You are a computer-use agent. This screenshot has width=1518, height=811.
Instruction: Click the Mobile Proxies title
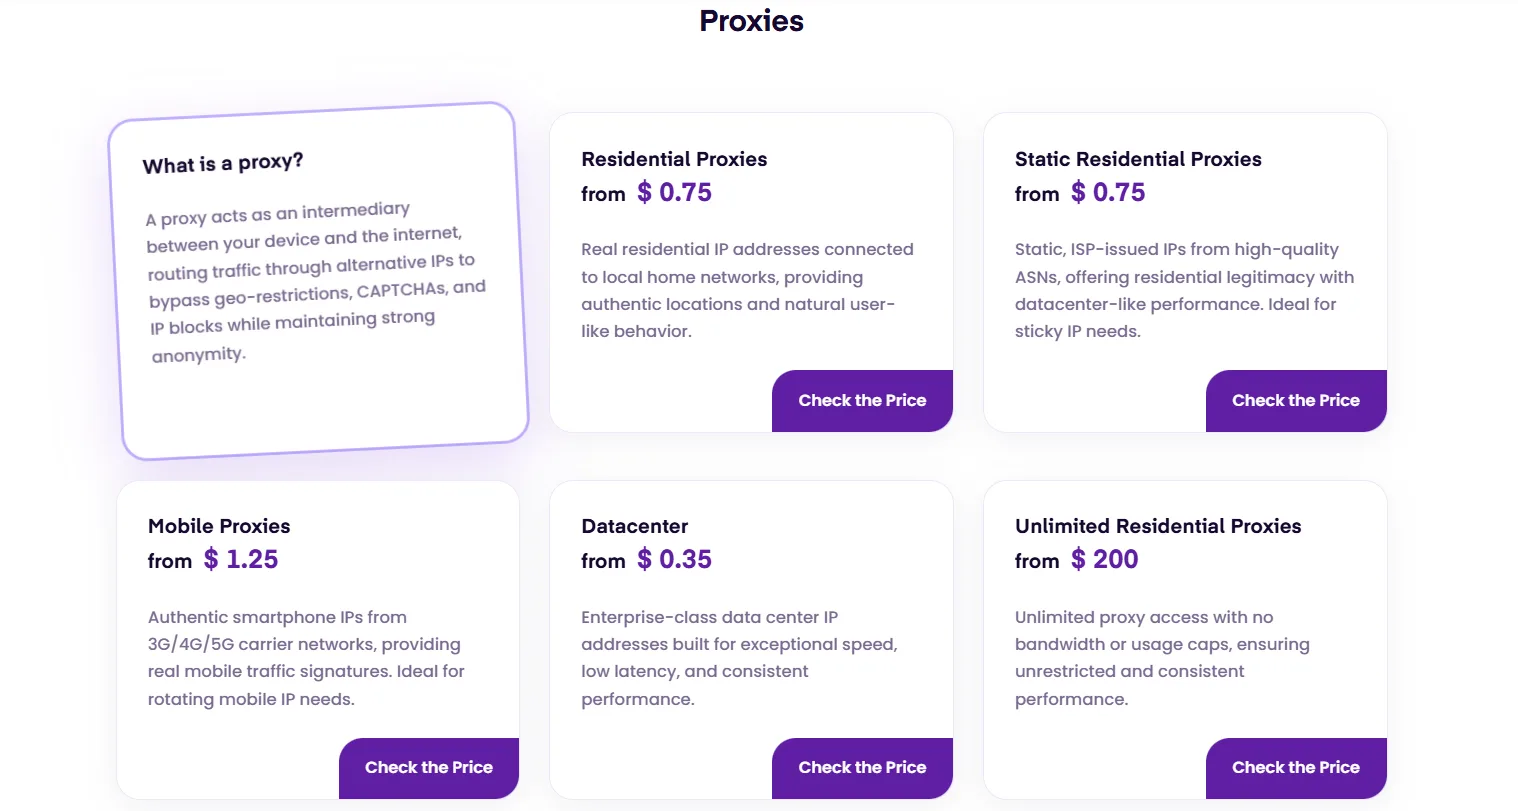(219, 526)
